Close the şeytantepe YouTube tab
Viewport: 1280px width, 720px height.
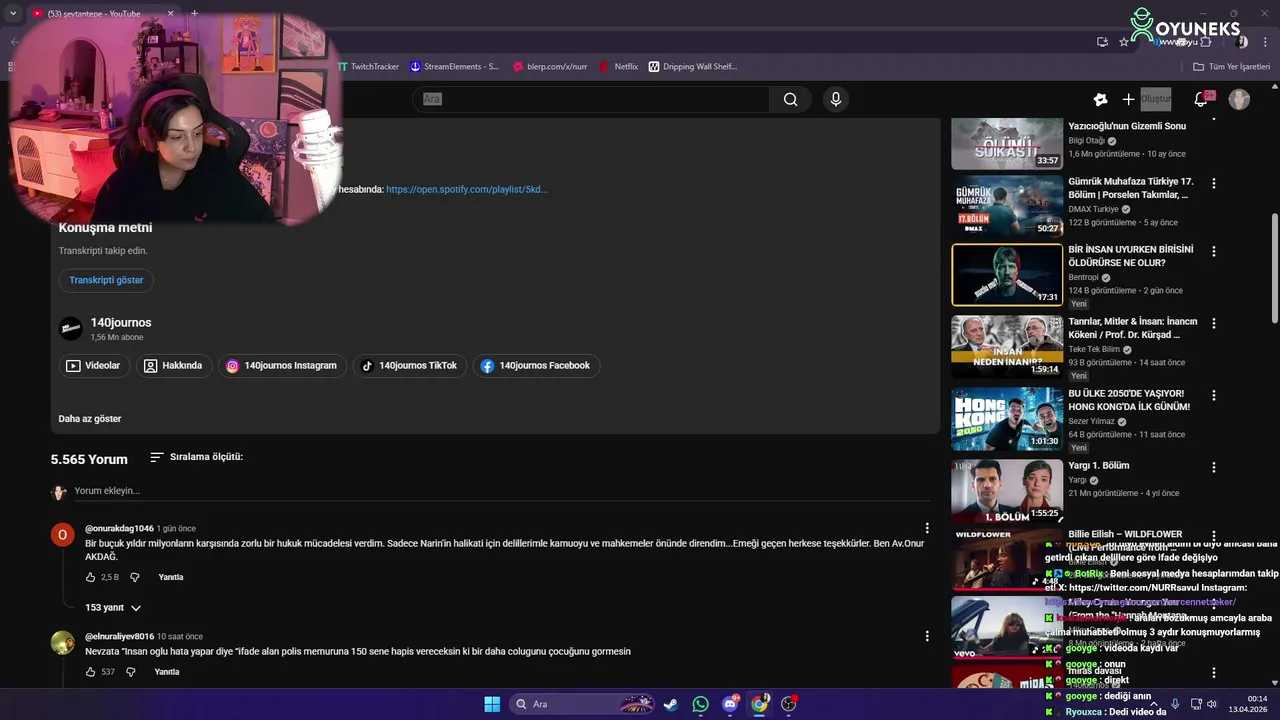pyautogui.click(x=170, y=13)
